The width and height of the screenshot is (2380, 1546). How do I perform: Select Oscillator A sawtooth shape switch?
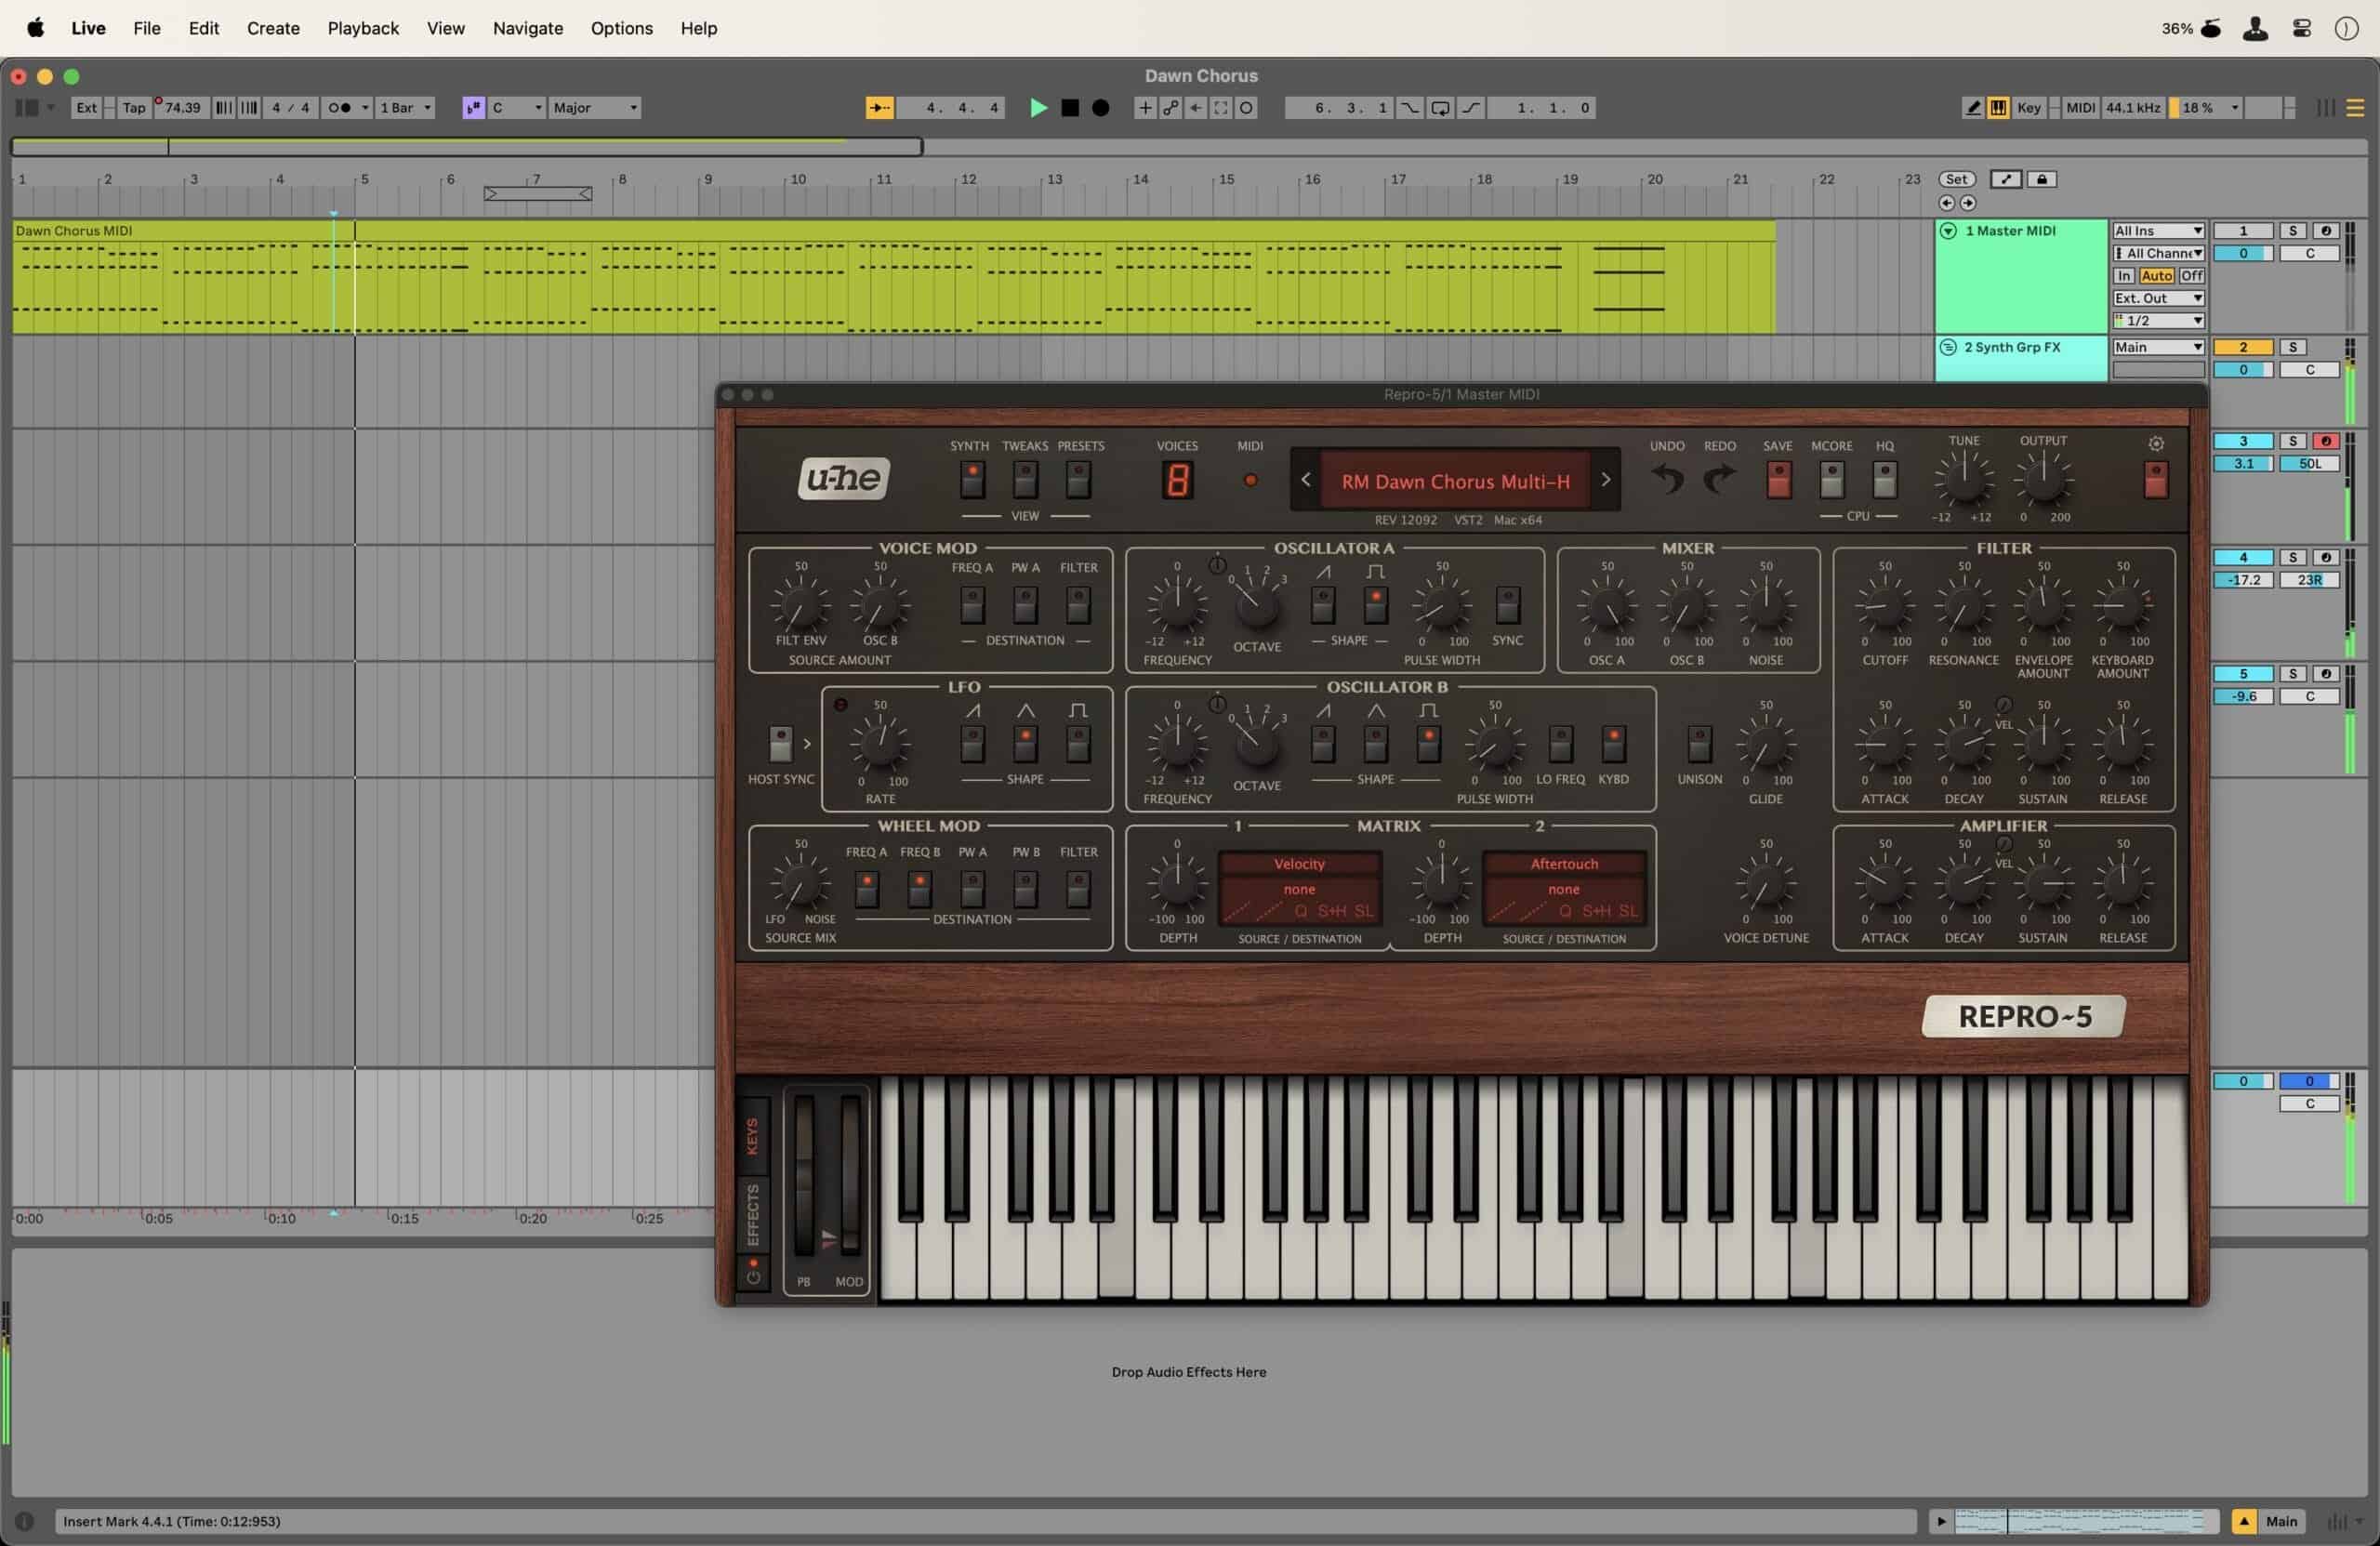click(x=1323, y=605)
